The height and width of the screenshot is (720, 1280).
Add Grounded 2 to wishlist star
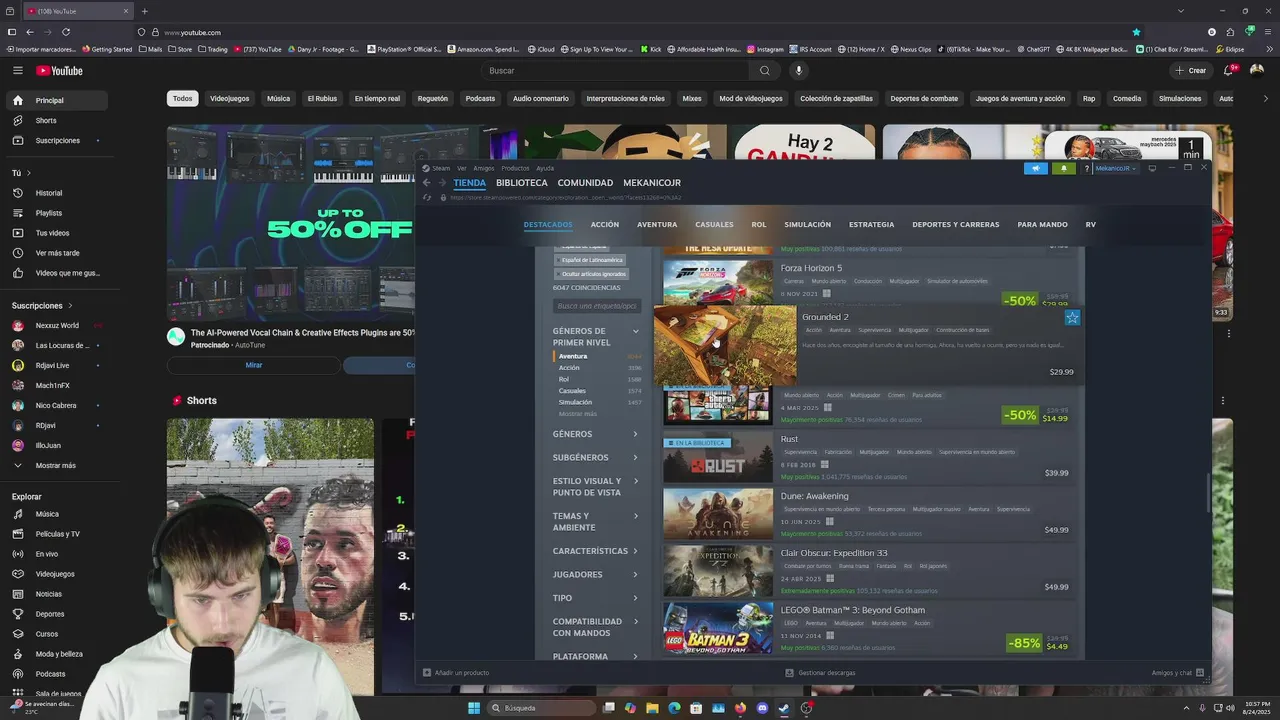pyautogui.click(x=1072, y=318)
